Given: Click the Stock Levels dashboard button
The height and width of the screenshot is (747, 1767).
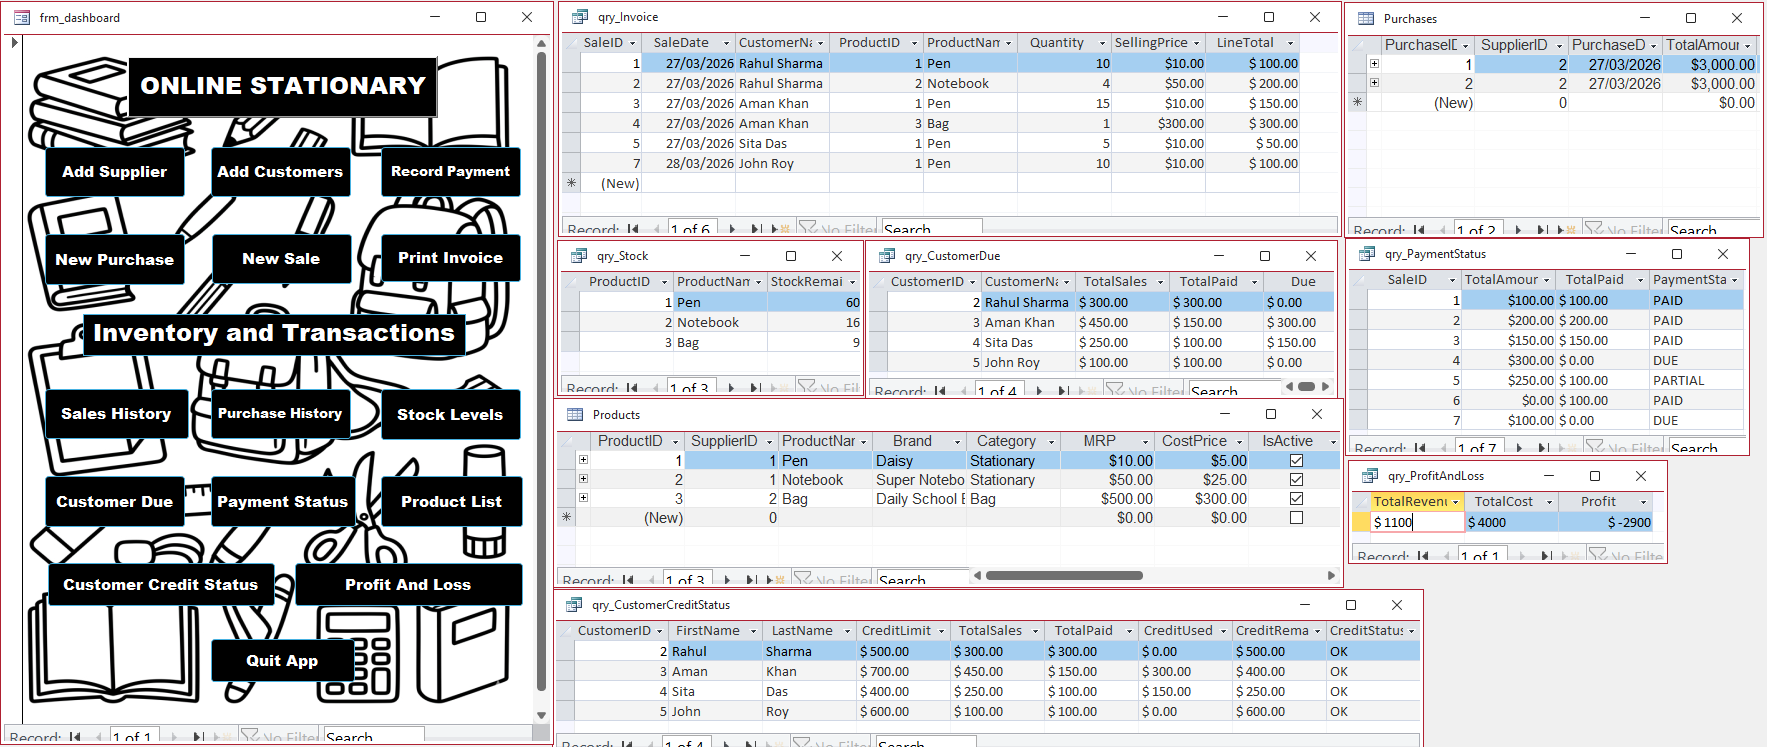Looking at the screenshot, I should click(450, 414).
